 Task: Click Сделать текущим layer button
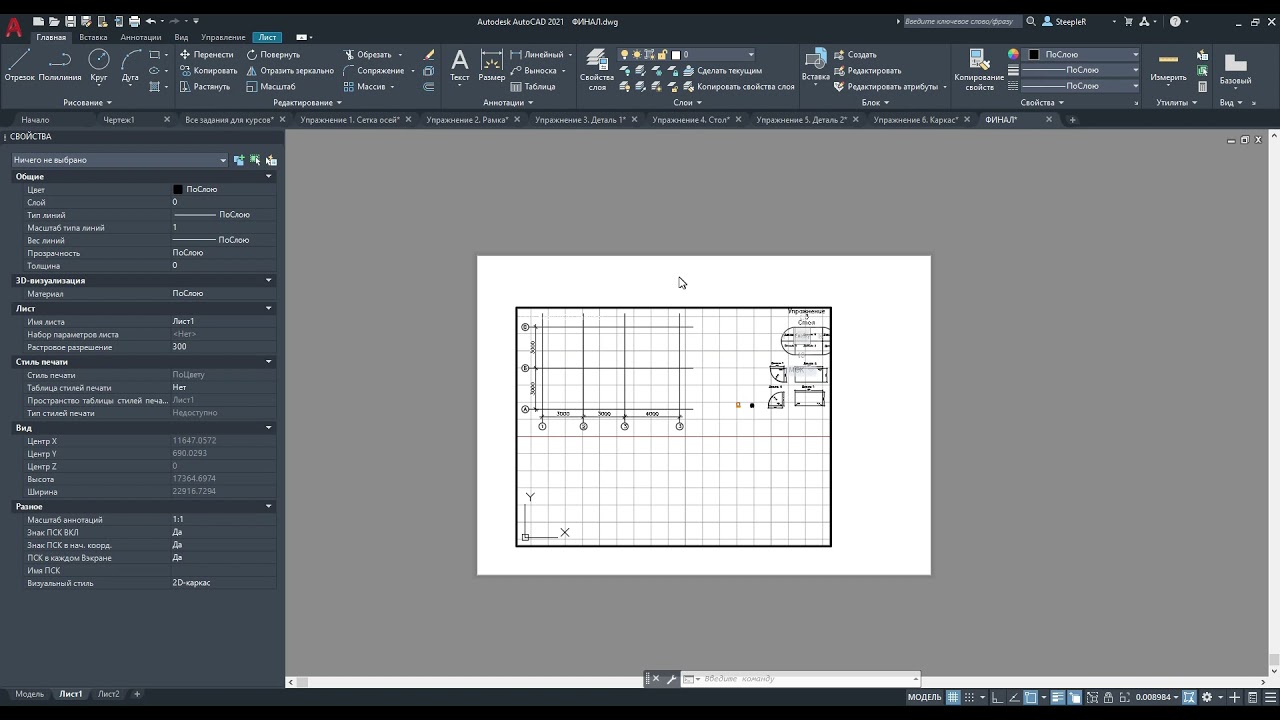click(722, 71)
